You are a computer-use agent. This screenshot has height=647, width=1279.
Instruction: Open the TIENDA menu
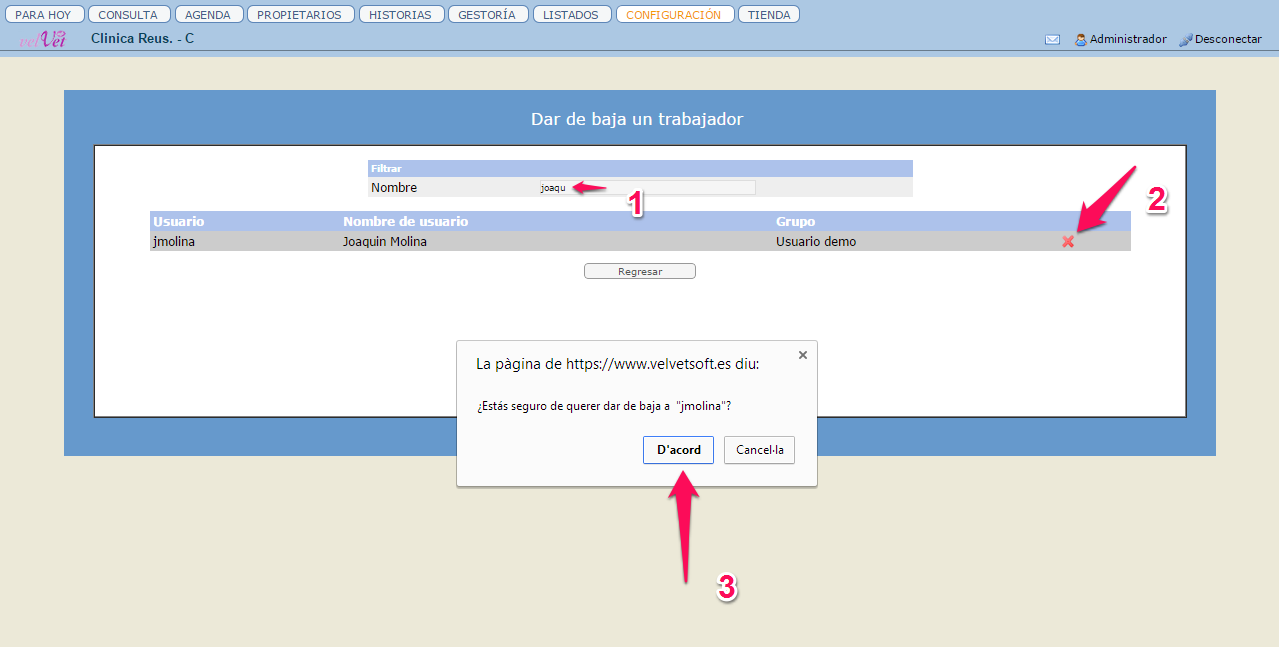tap(768, 15)
